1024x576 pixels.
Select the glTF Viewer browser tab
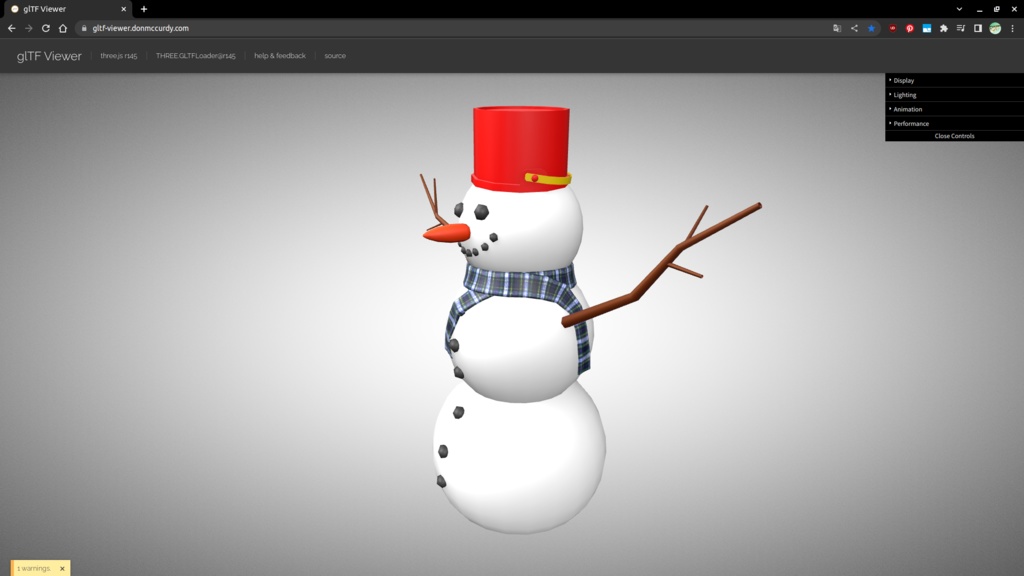click(x=68, y=9)
